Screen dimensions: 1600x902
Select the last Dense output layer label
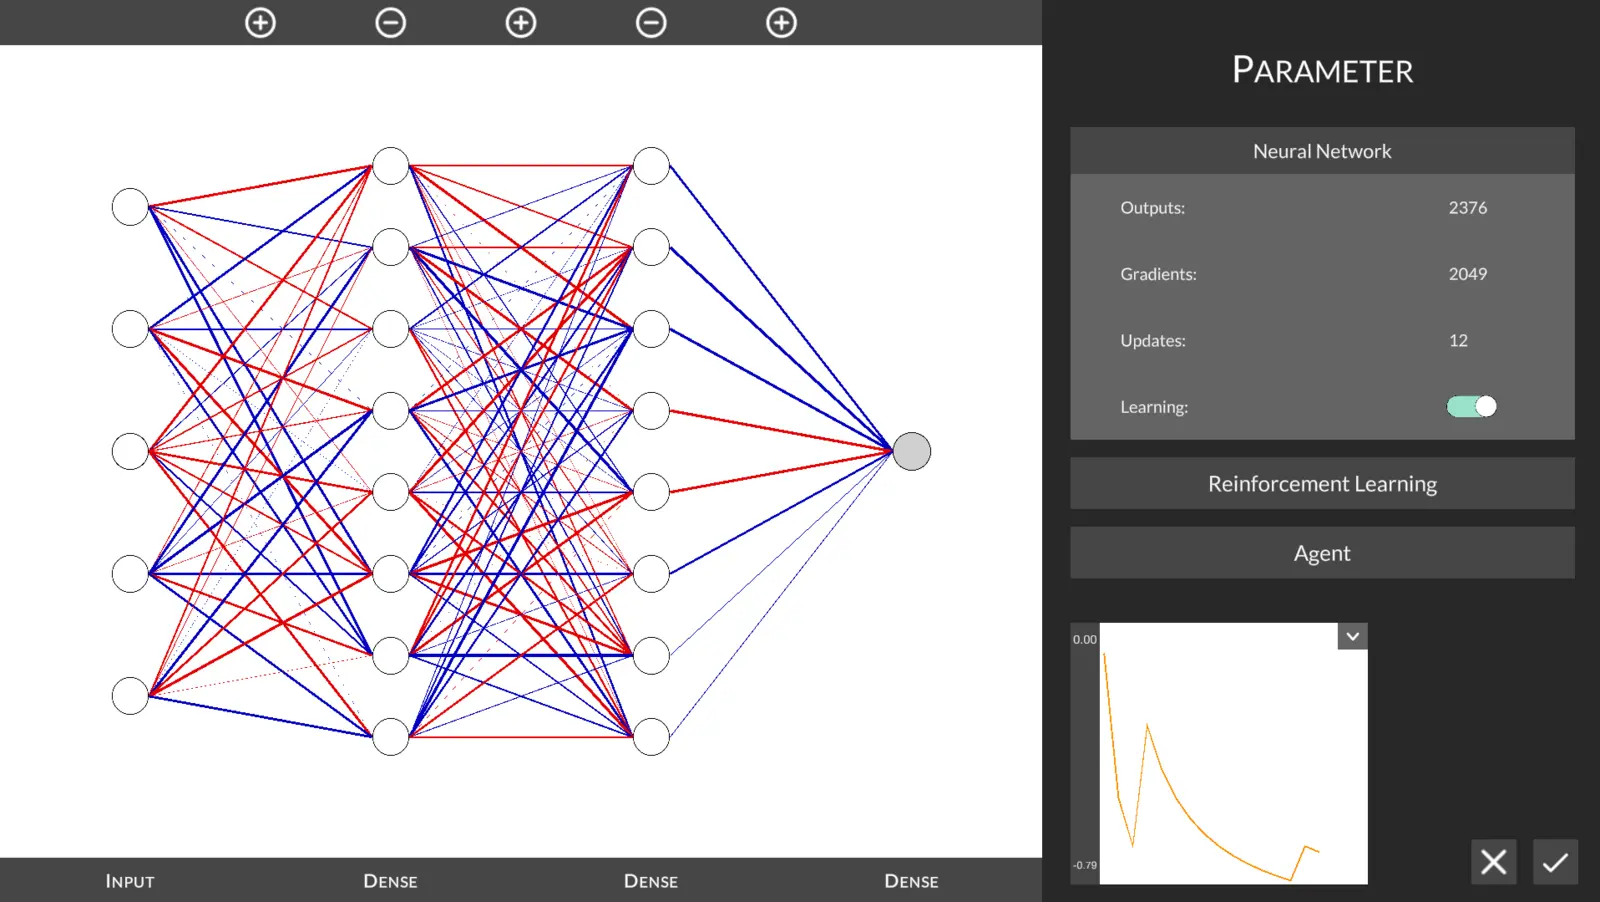pos(911,881)
